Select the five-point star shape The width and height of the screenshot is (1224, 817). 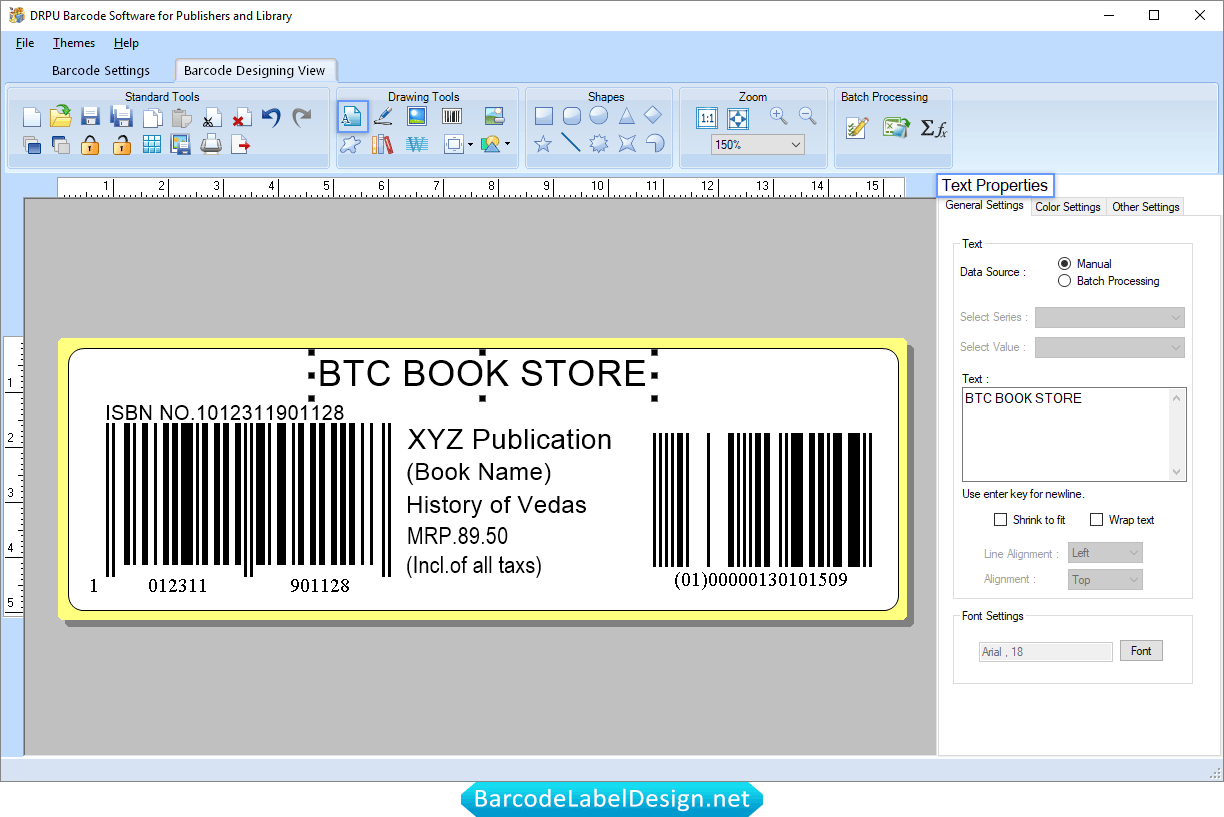(543, 144)
